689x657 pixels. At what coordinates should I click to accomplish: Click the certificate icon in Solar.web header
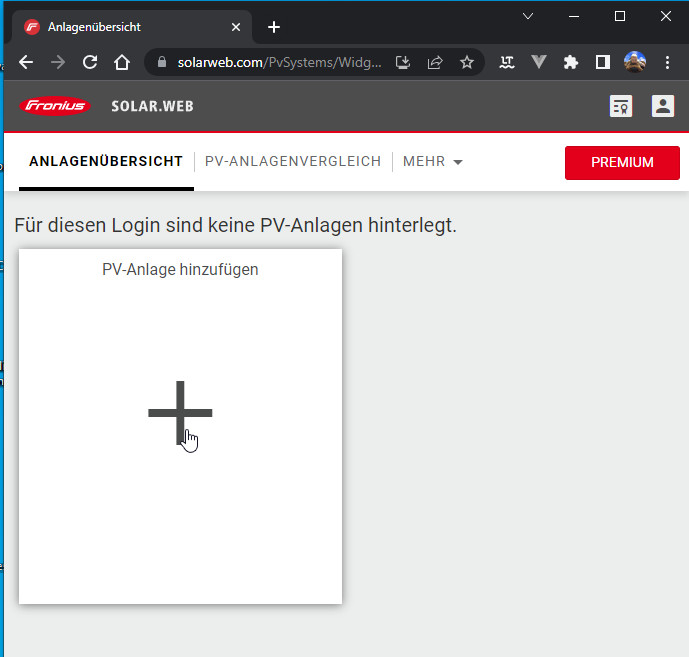point(622,106)
